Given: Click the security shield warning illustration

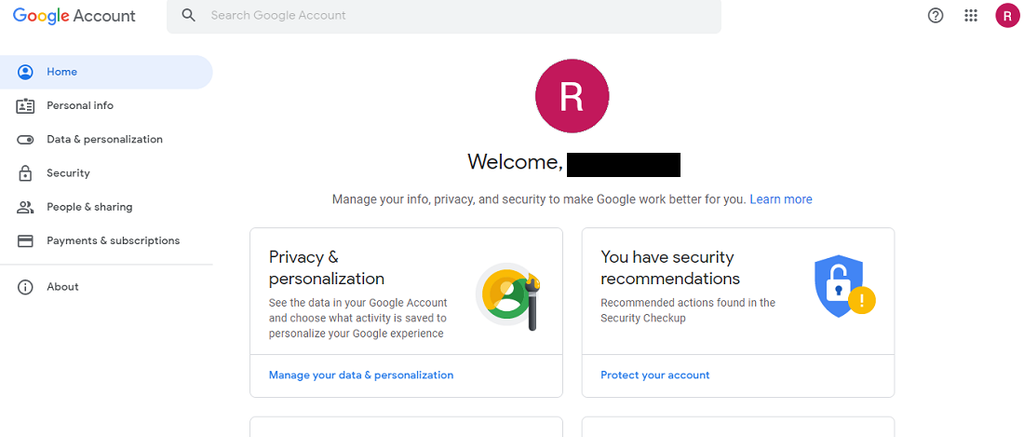Looking at the screenshot, I should click(843, 287).
